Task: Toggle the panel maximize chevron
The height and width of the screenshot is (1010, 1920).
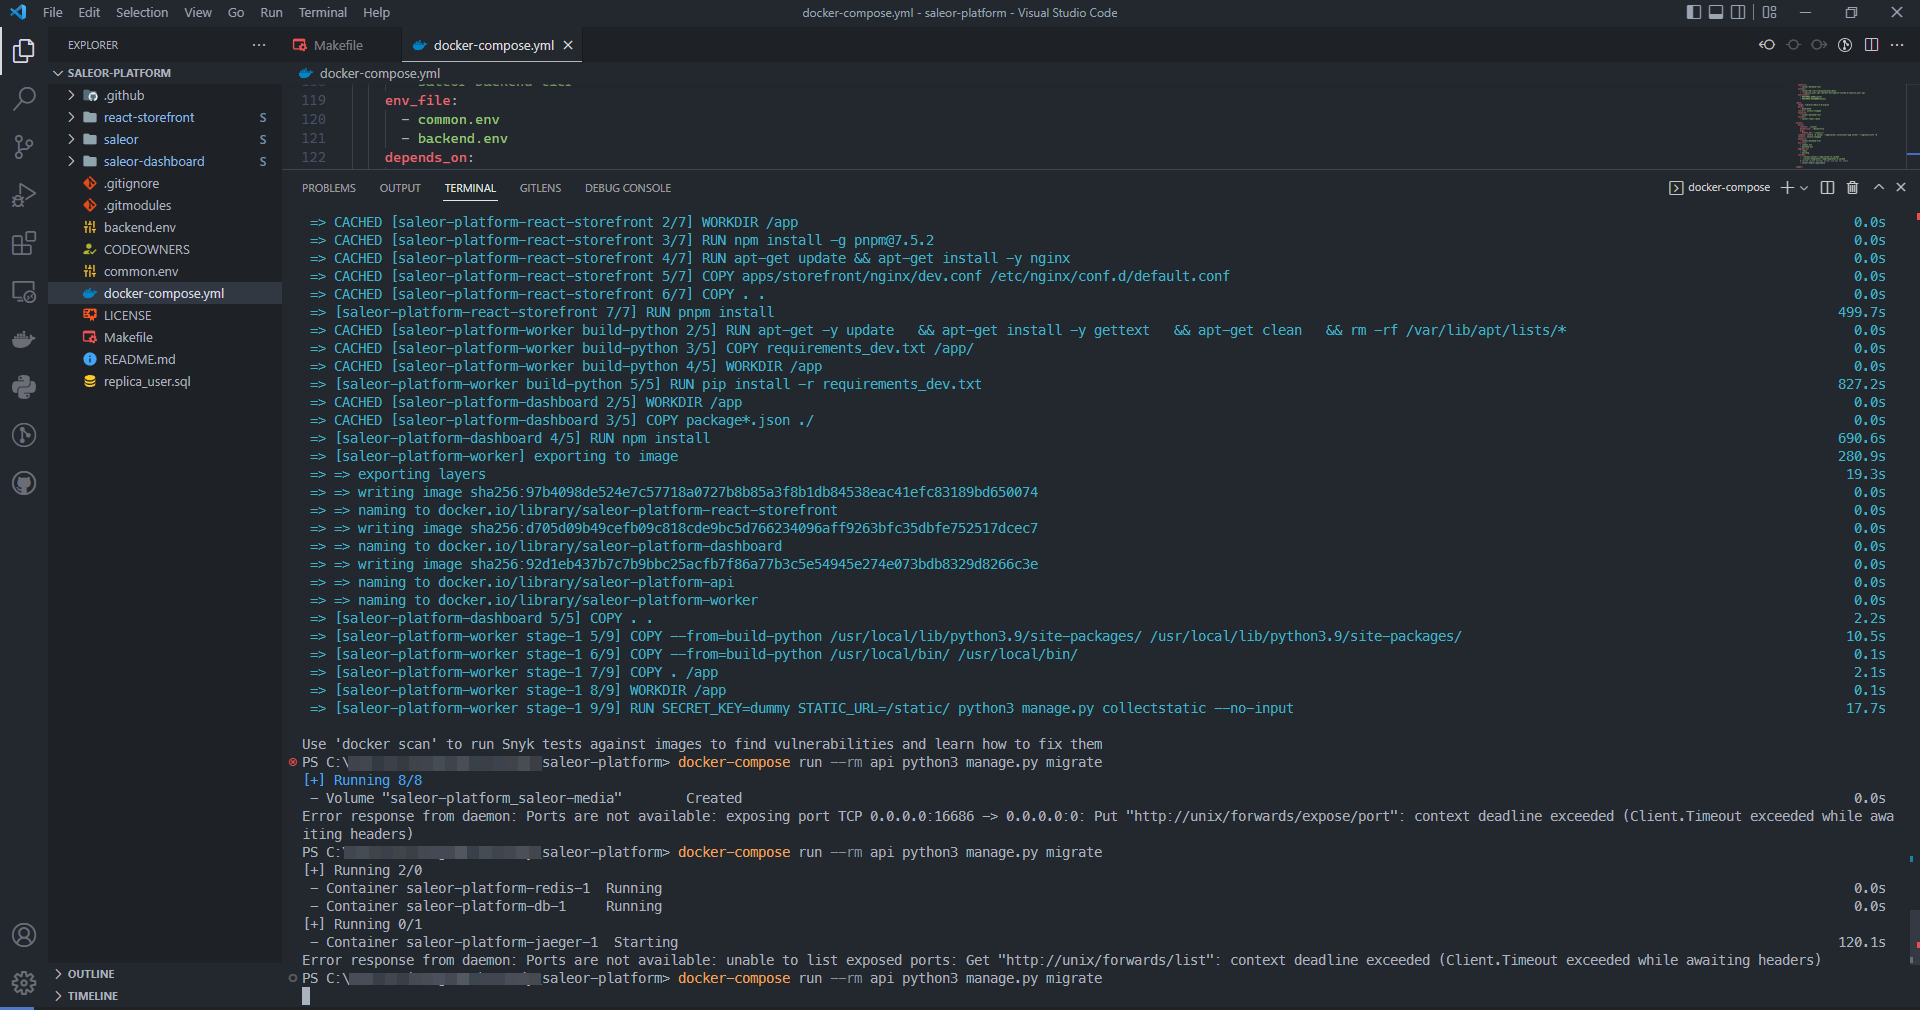Action: [1878, 187]
